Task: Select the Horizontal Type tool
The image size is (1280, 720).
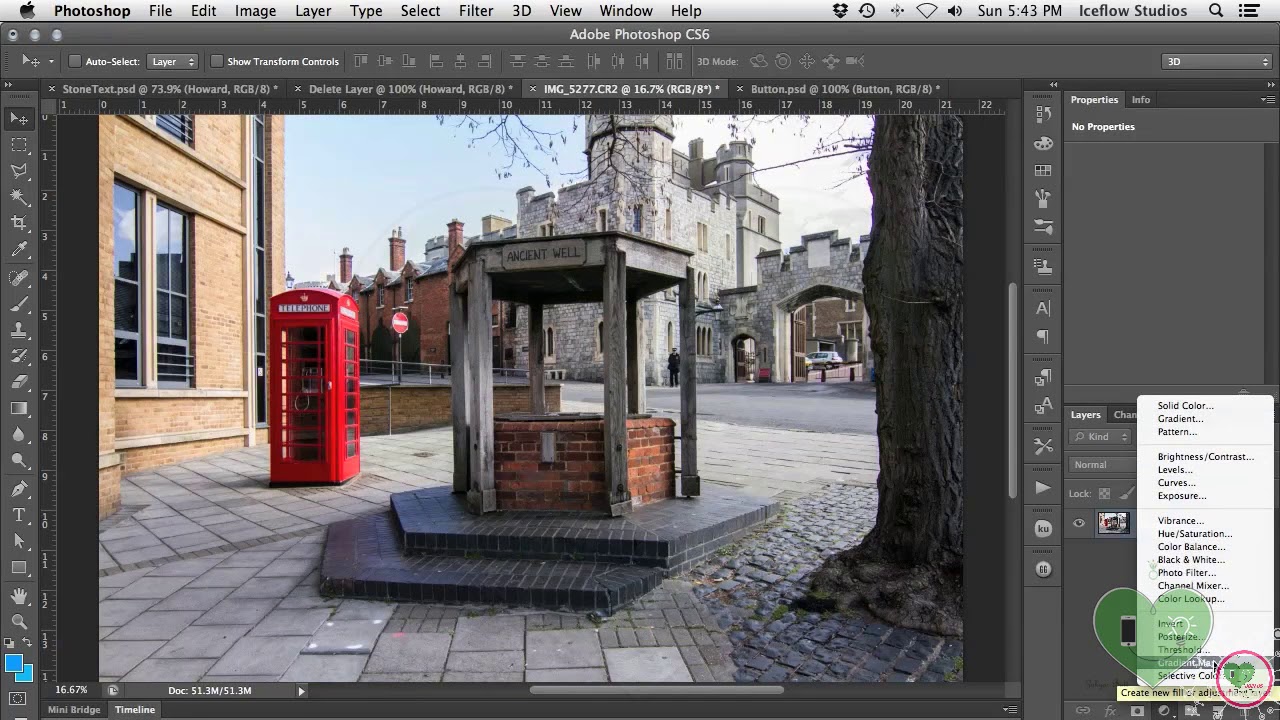Action: (x=19, y=515)
